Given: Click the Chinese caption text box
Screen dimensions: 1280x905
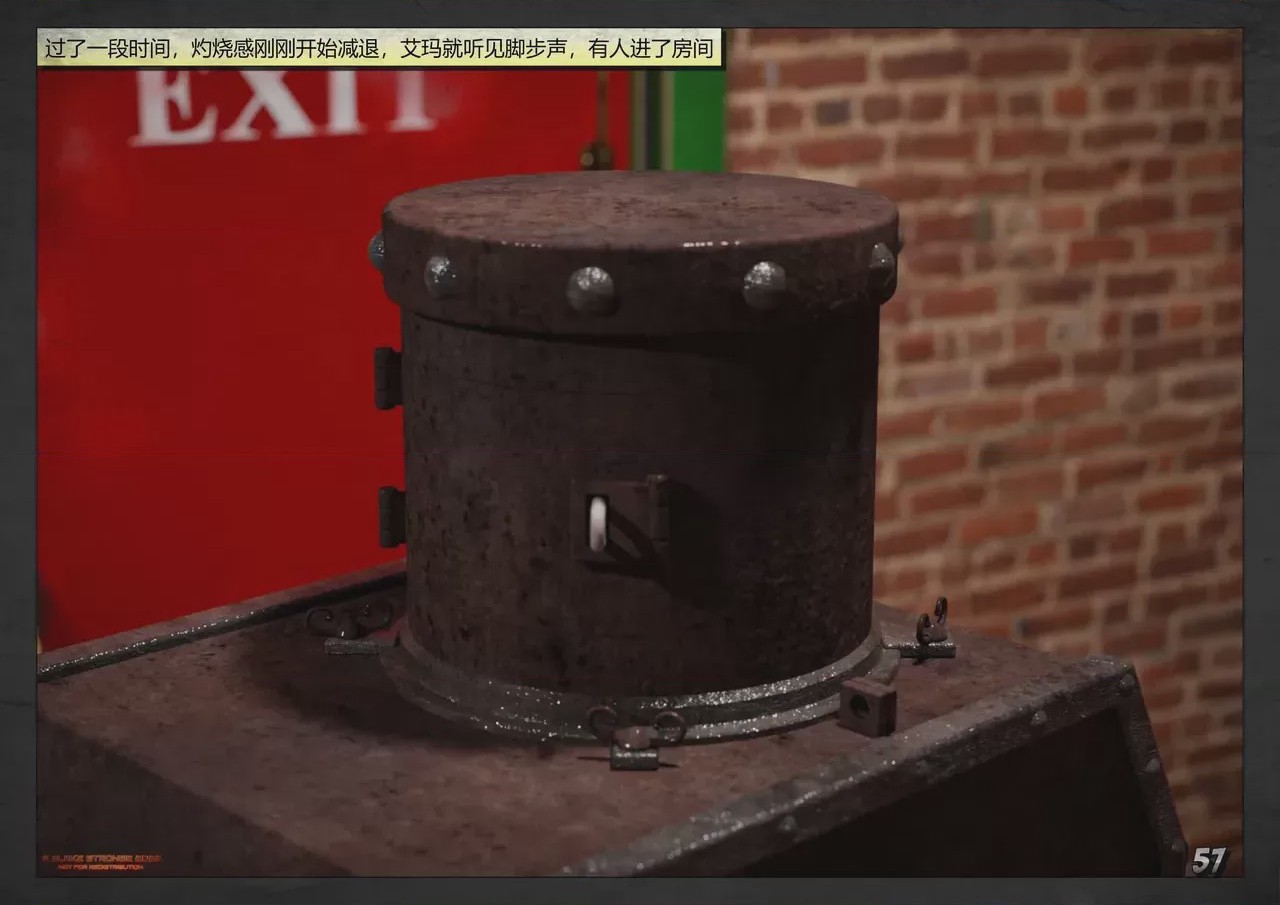Looking at the screenshot, I should coord(379,49).
